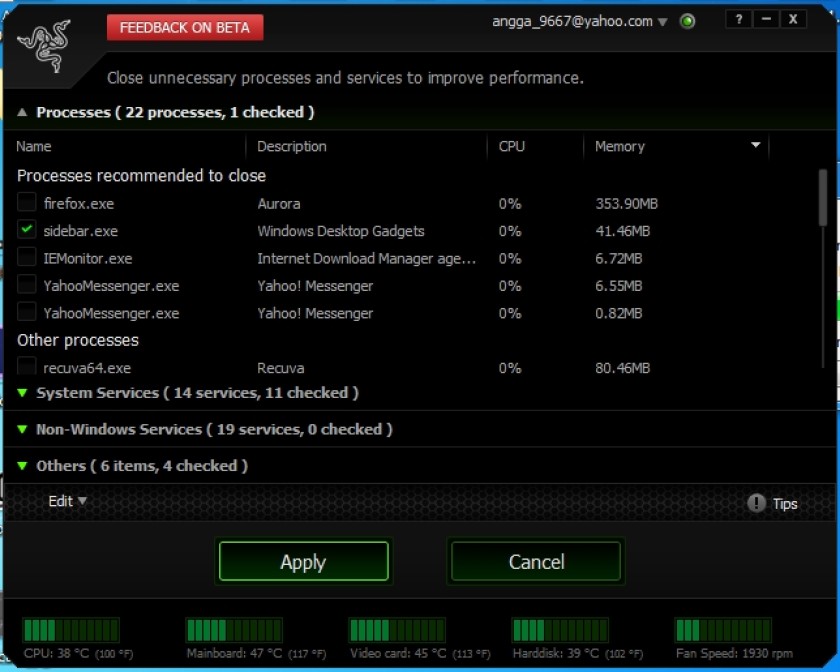Click the 'Other processes' heading
840x672 pixels.
point(78,340)
